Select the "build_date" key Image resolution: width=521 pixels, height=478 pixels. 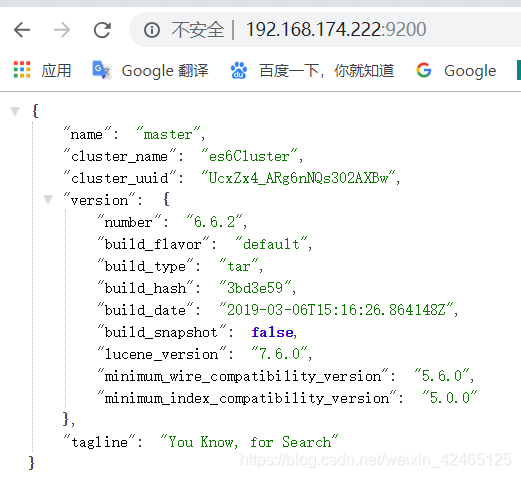click(146, 310)
